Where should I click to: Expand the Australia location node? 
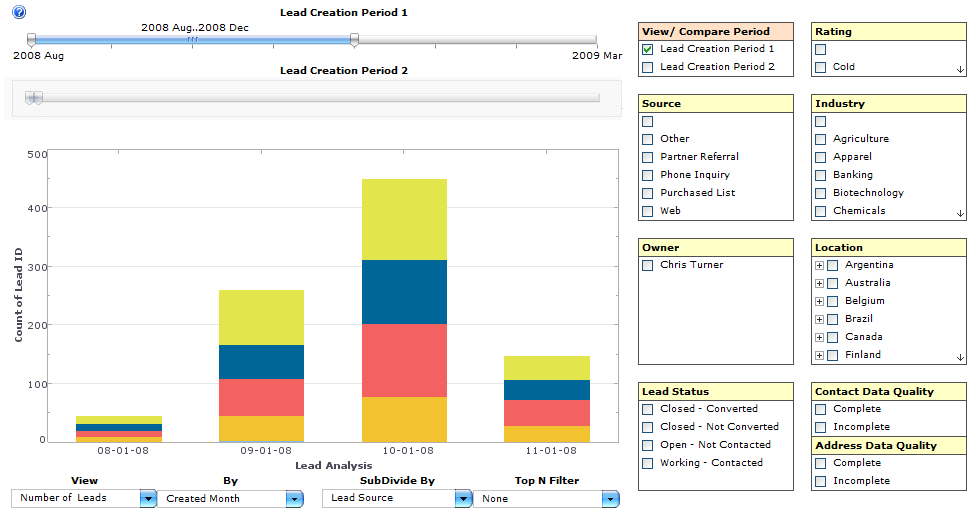(x=819, y=284)
